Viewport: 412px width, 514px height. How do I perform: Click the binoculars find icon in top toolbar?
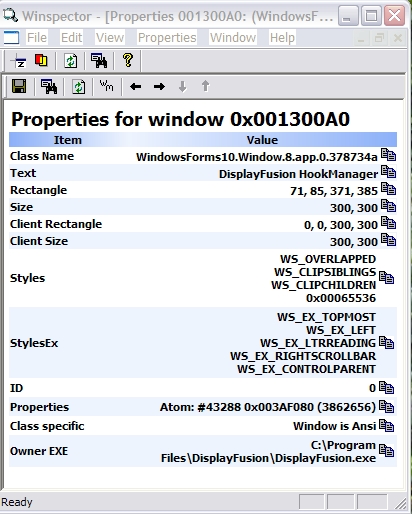point(99,61)
